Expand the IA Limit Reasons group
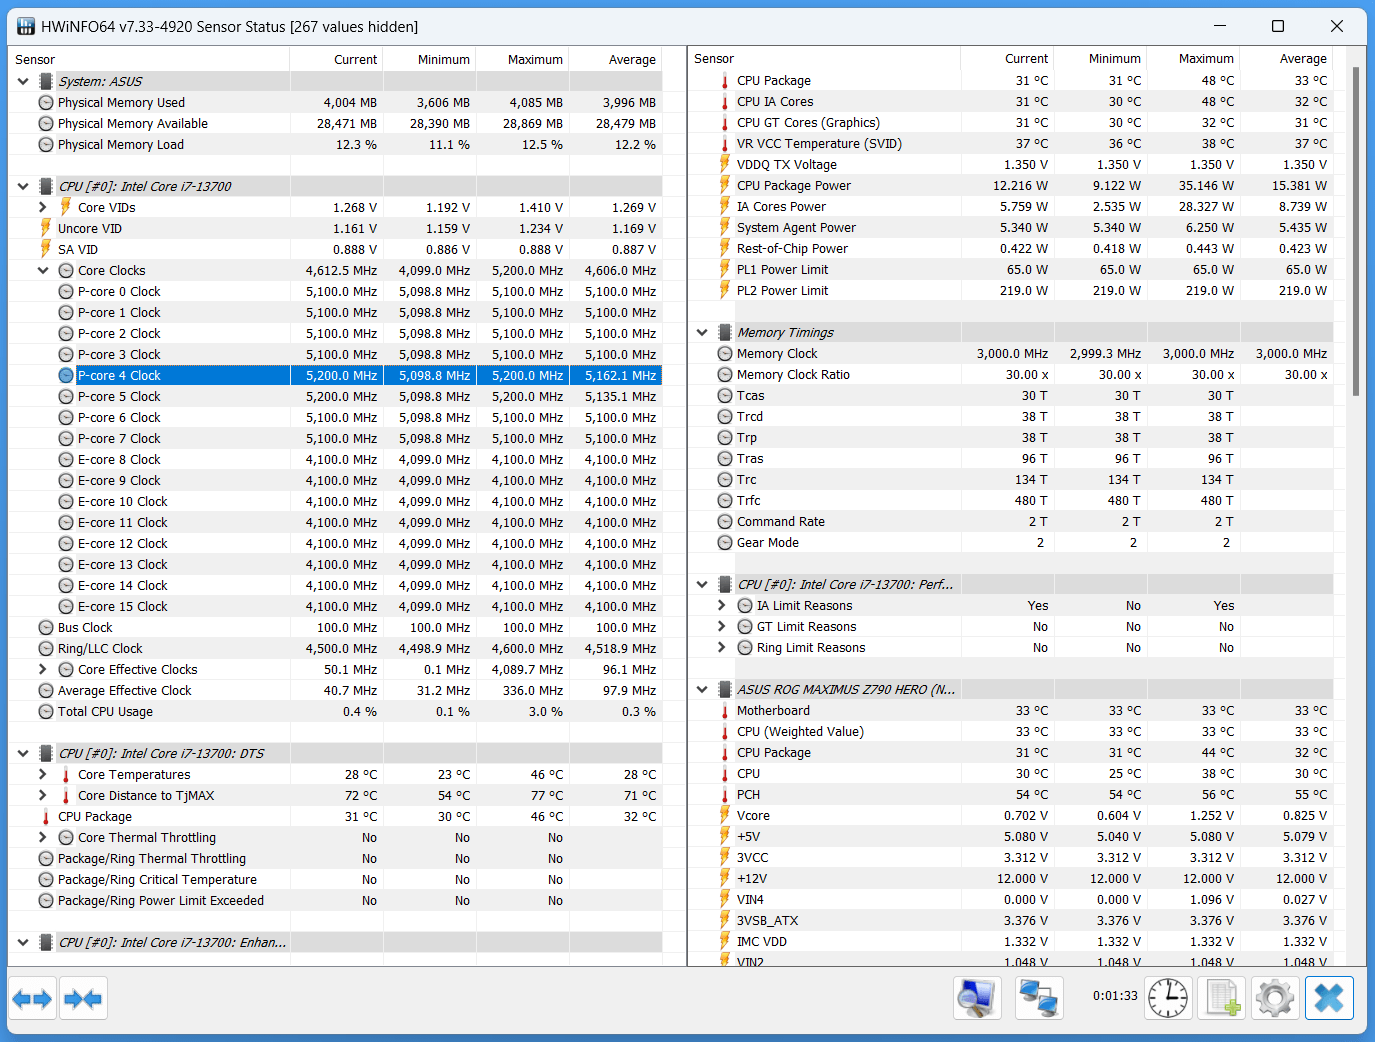The image size is (1375, 1042). point(722,605)
